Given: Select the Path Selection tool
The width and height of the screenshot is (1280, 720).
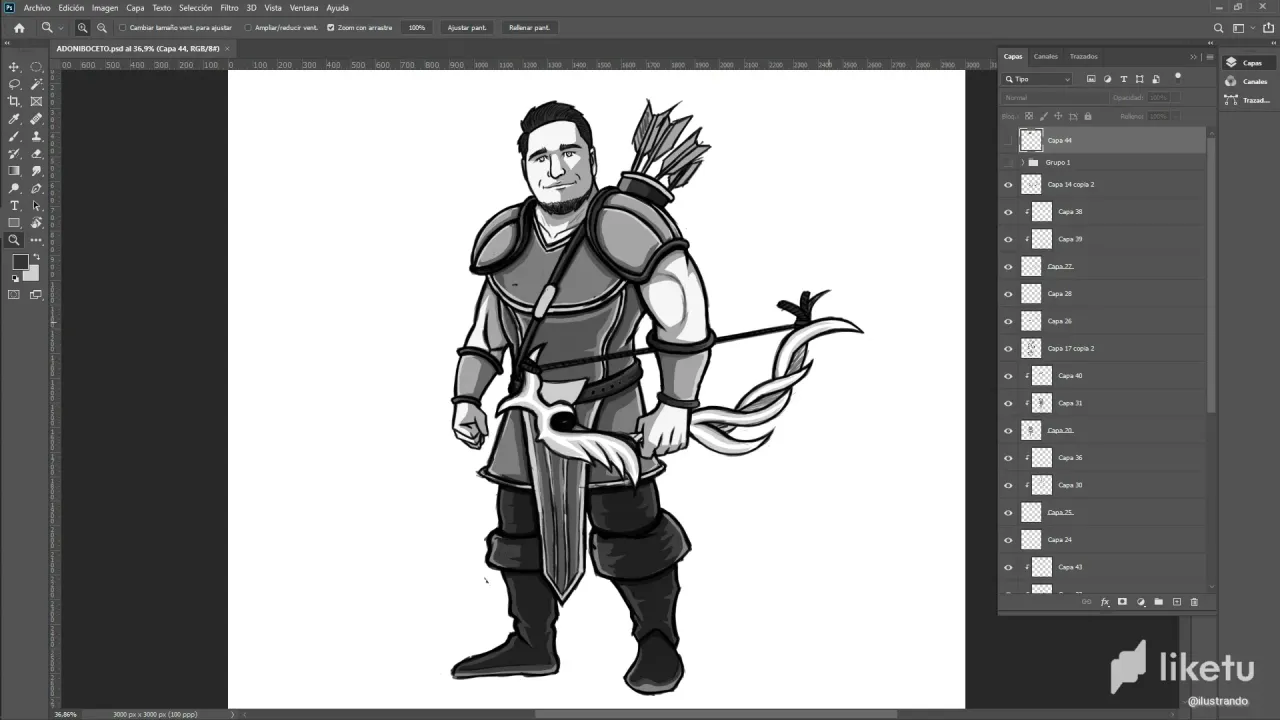Looking at the screenshot, I should pos(36,205).
